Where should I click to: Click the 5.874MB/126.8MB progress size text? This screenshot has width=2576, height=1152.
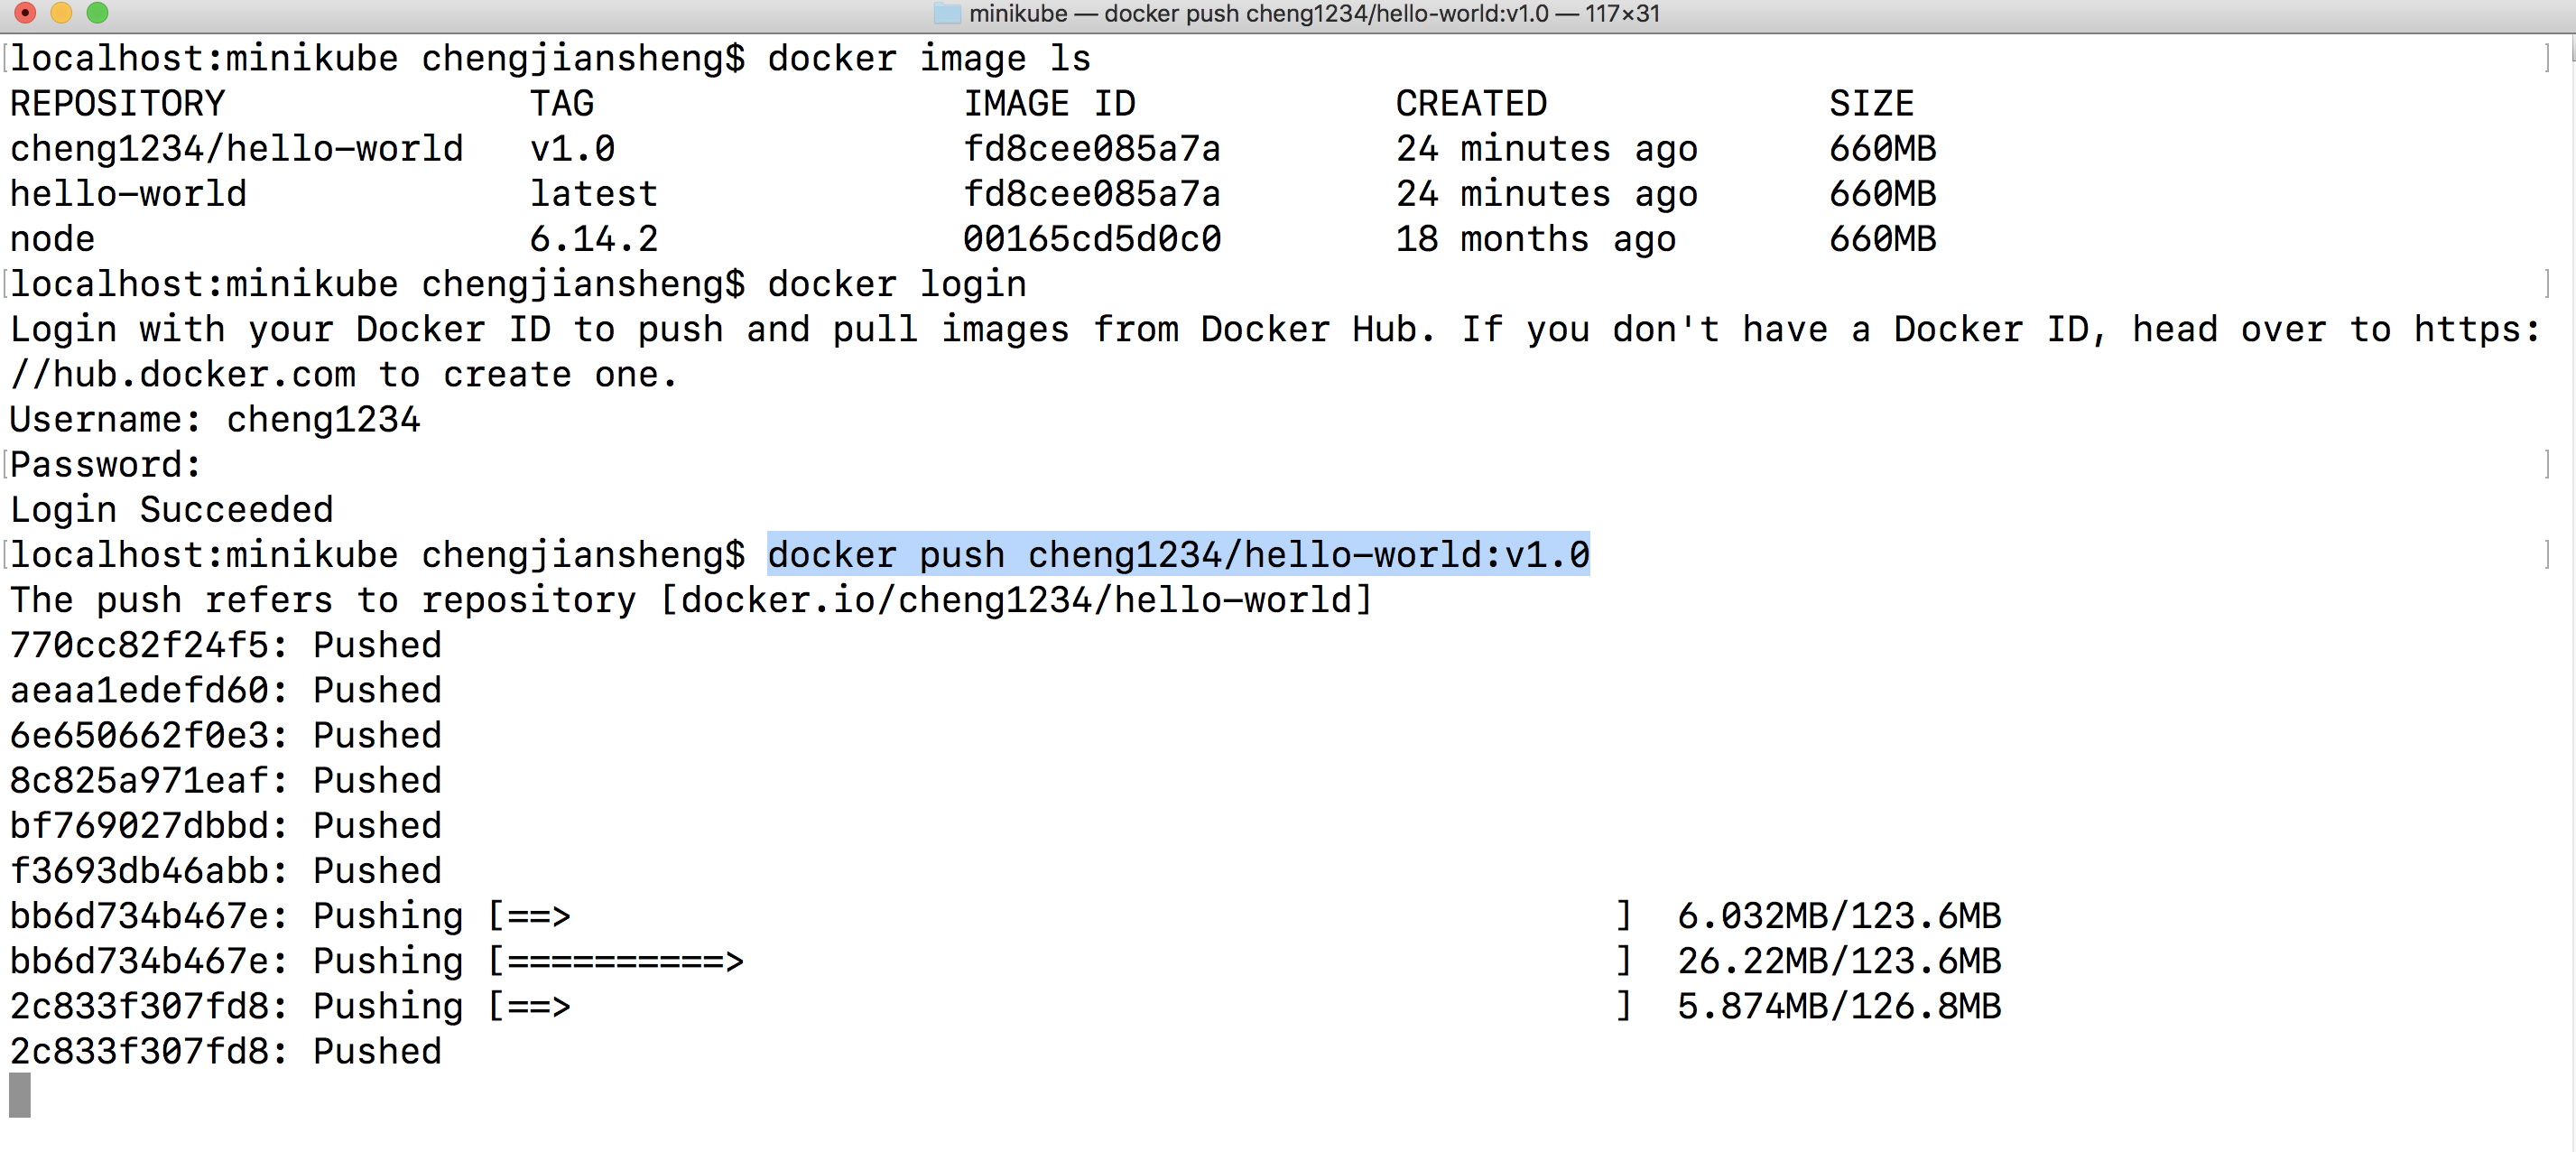(1838, 1006)
